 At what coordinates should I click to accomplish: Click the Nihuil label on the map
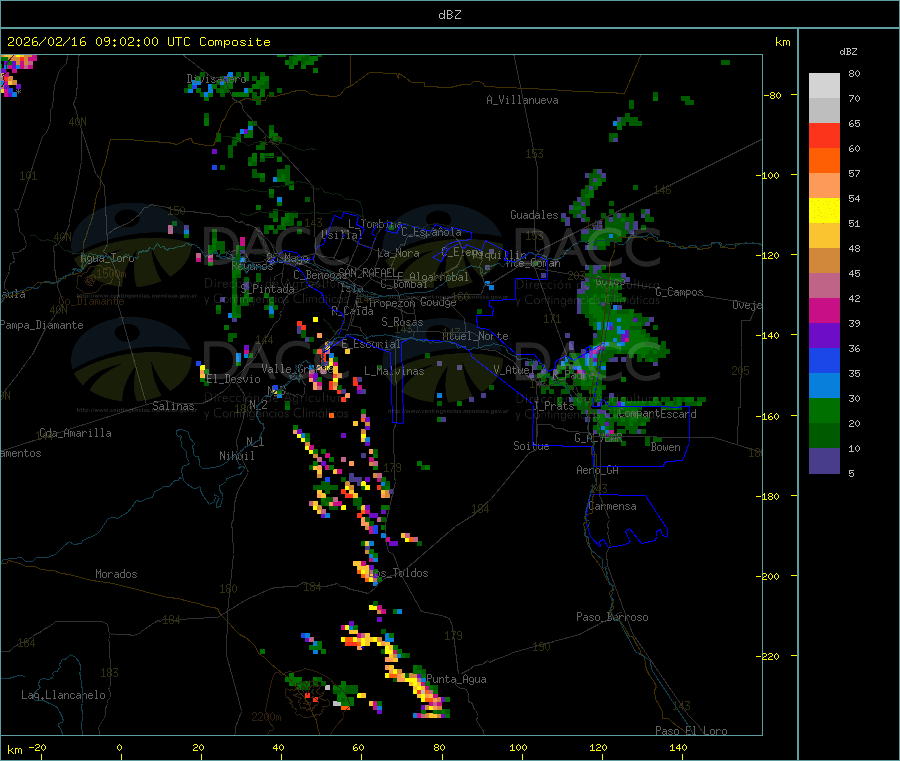click(237, 456)
